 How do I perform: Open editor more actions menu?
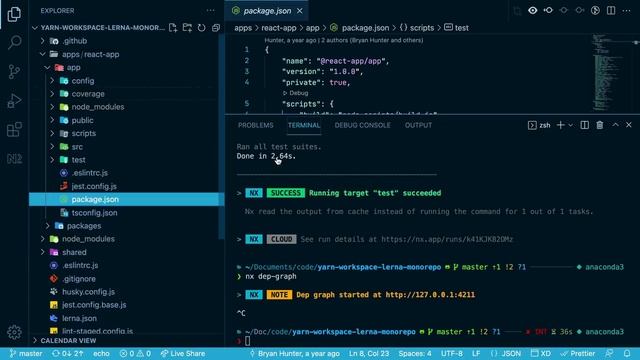[x=627, y=11]
